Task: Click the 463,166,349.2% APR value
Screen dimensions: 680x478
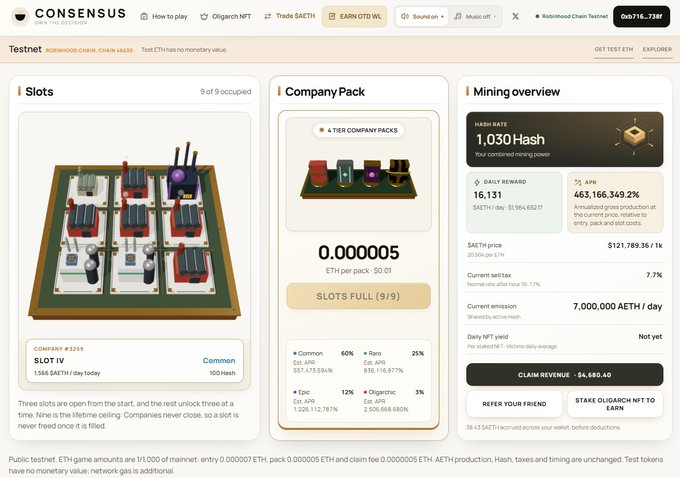Action: pos(606,195)
